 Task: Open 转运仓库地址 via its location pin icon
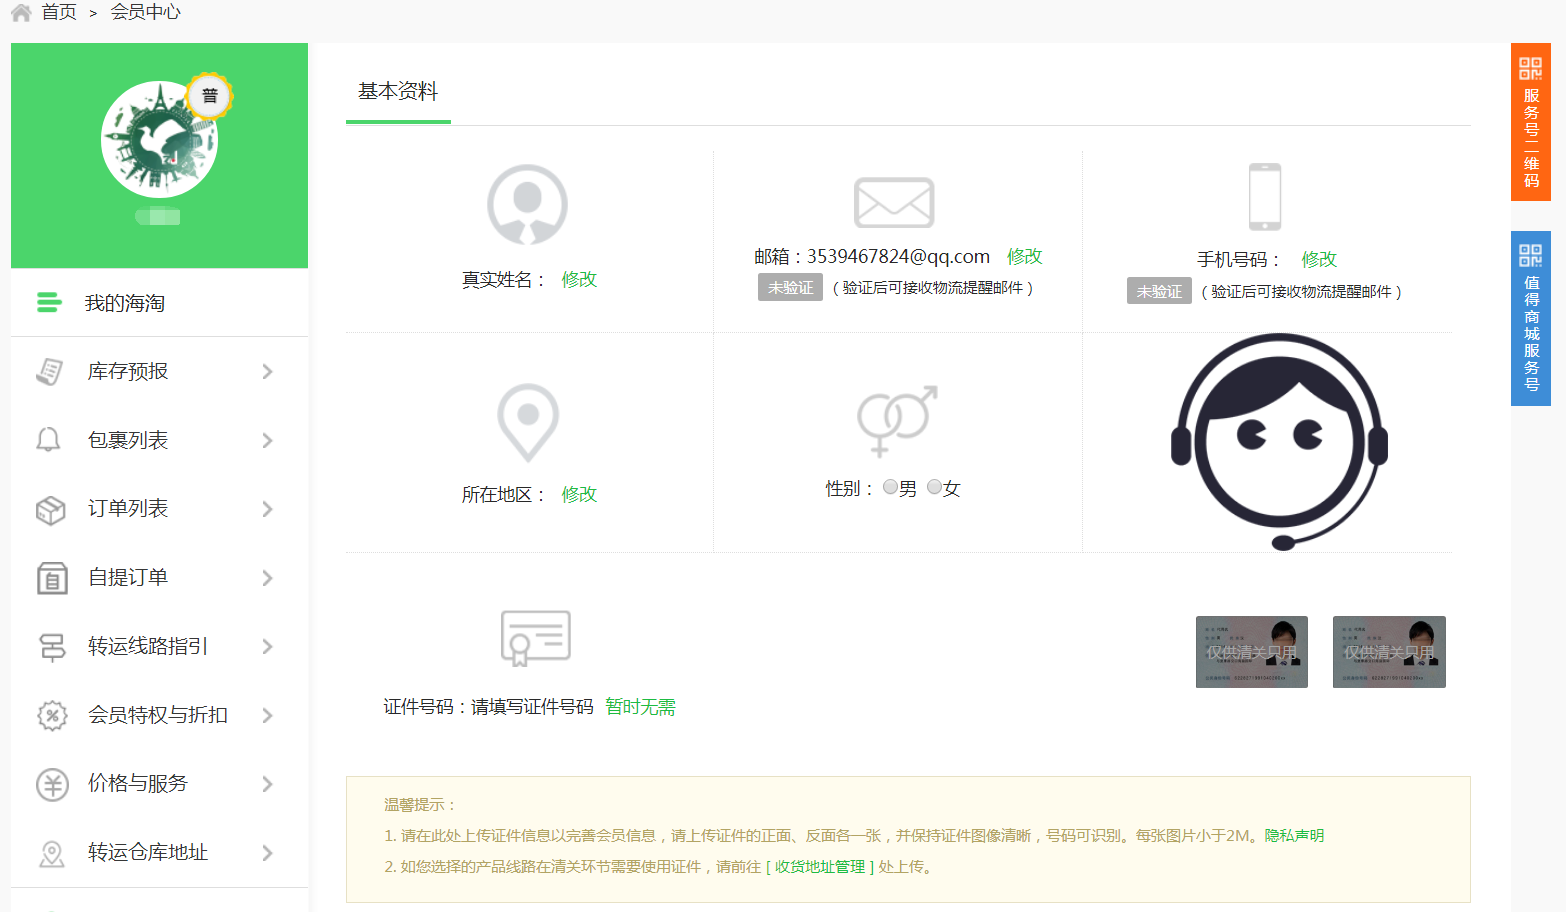[51, 853]
